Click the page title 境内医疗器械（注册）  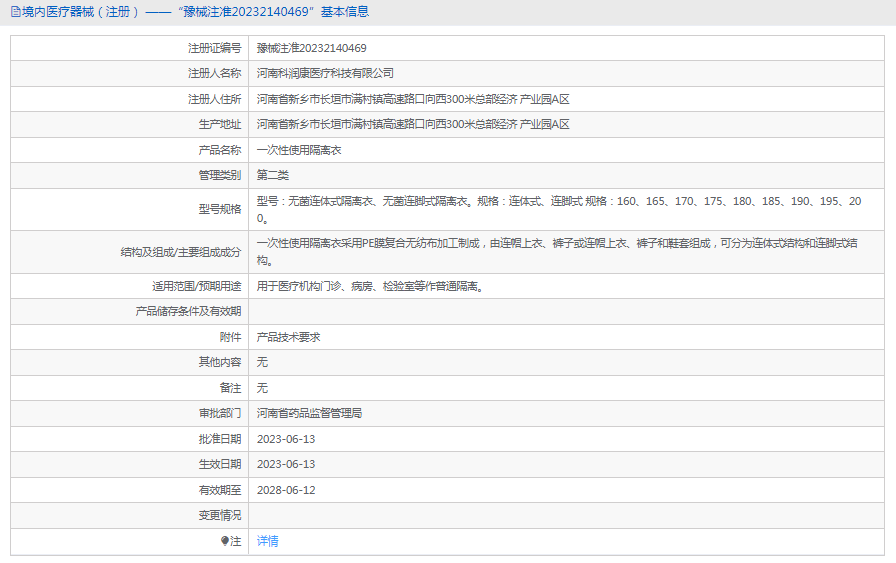tap(81, 12)
